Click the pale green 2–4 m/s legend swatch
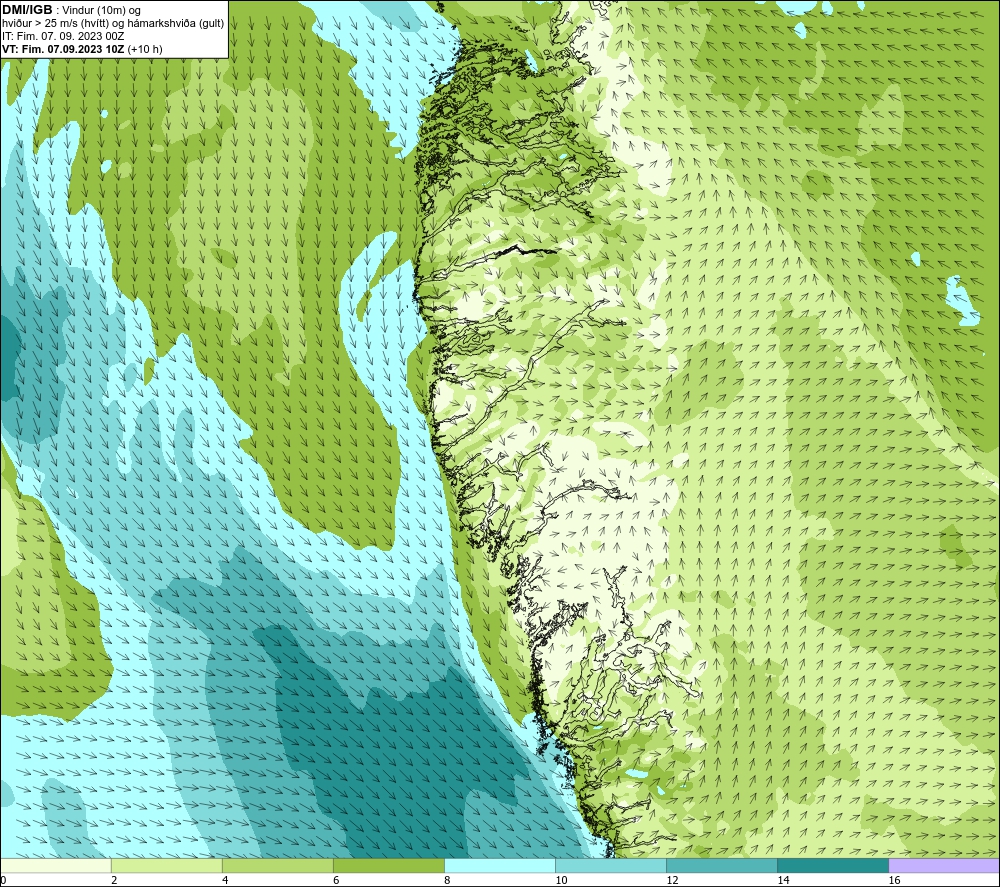 [166, 865]
